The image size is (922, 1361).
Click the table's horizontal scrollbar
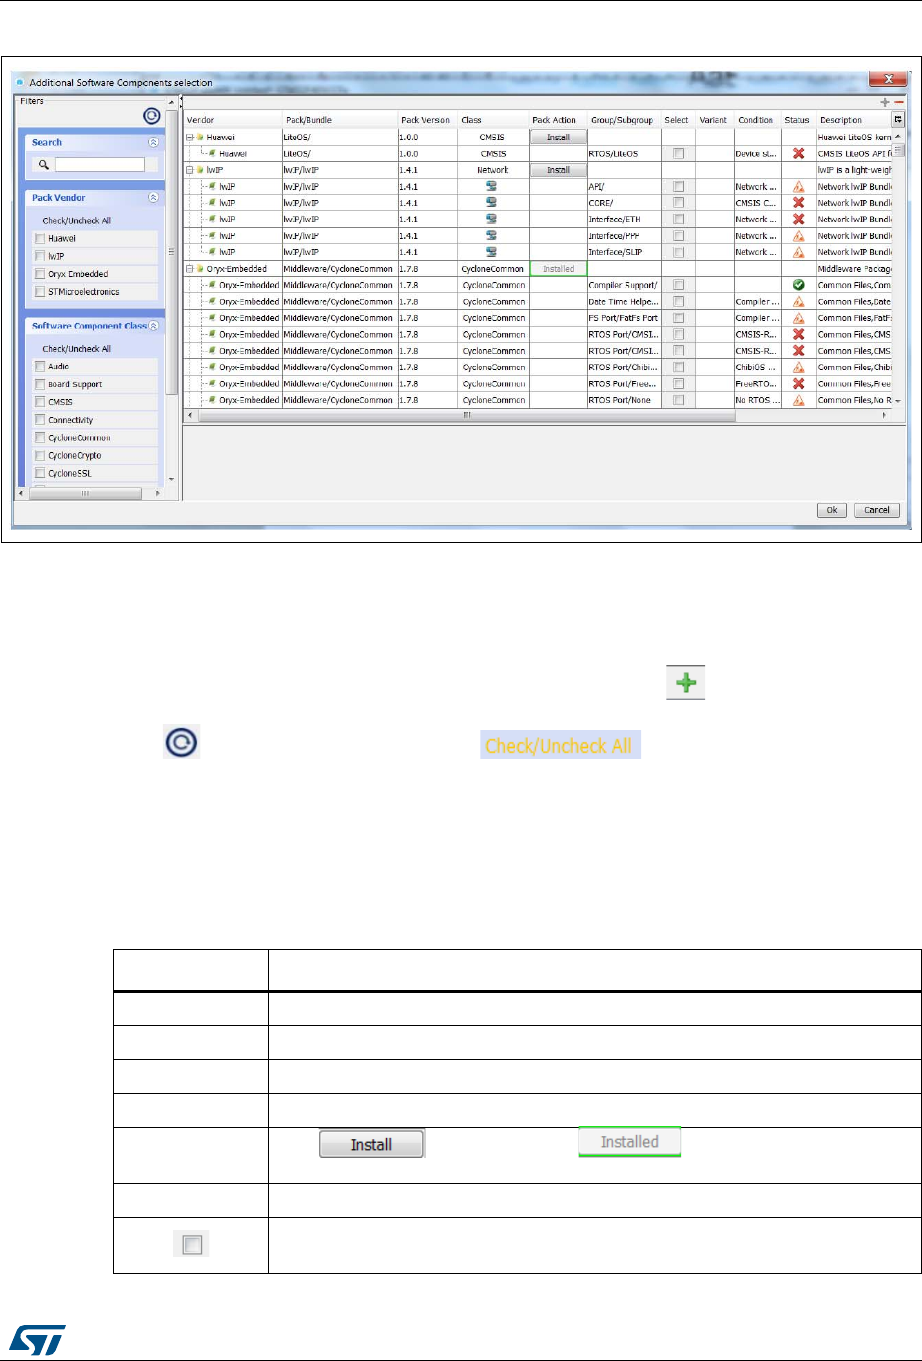466,414
